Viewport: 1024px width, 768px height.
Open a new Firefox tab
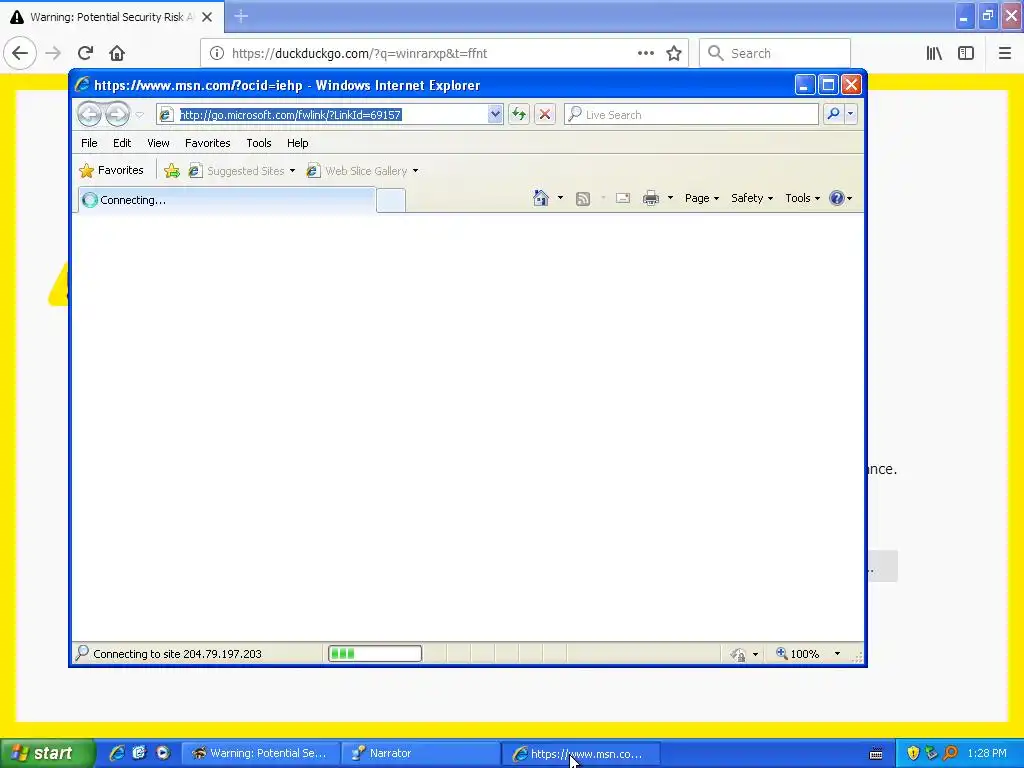241,17
